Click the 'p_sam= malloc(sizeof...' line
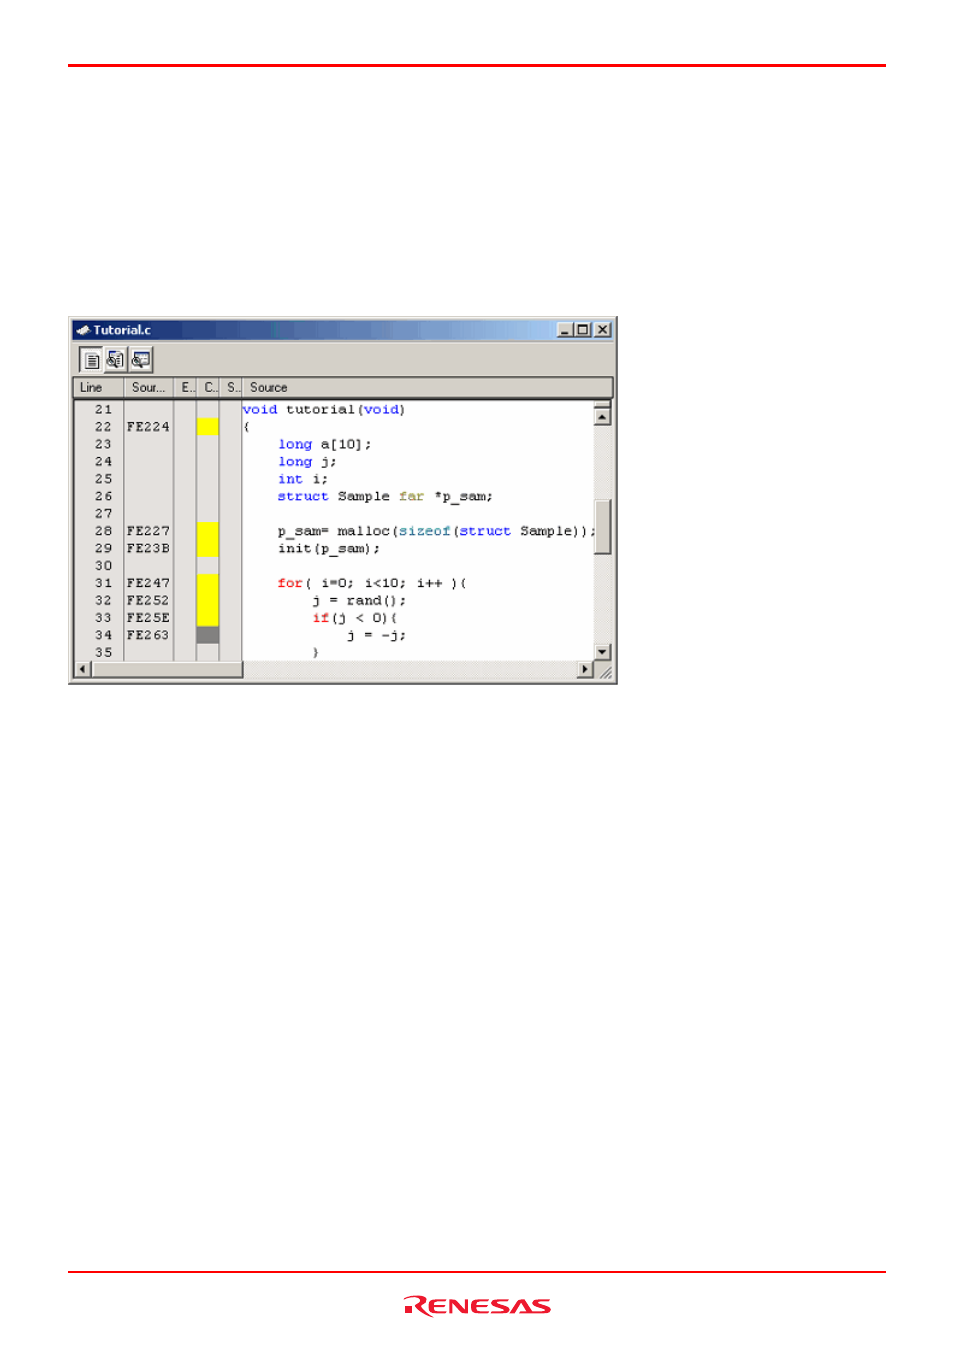Viewport: 954px width, 1350px height. pos(436,532)
